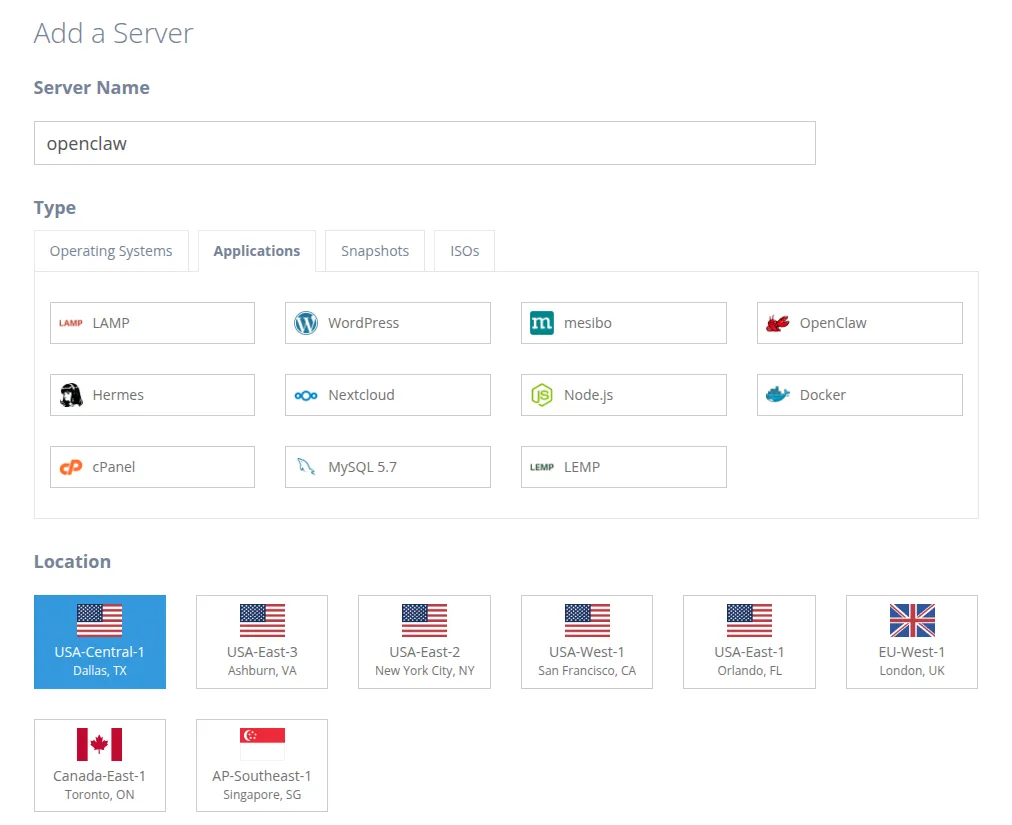The height and width of the screenshot is (825, 1012).
Task: Choose the Docker application label
Action: pyautogui.click(x=822, y=394)
